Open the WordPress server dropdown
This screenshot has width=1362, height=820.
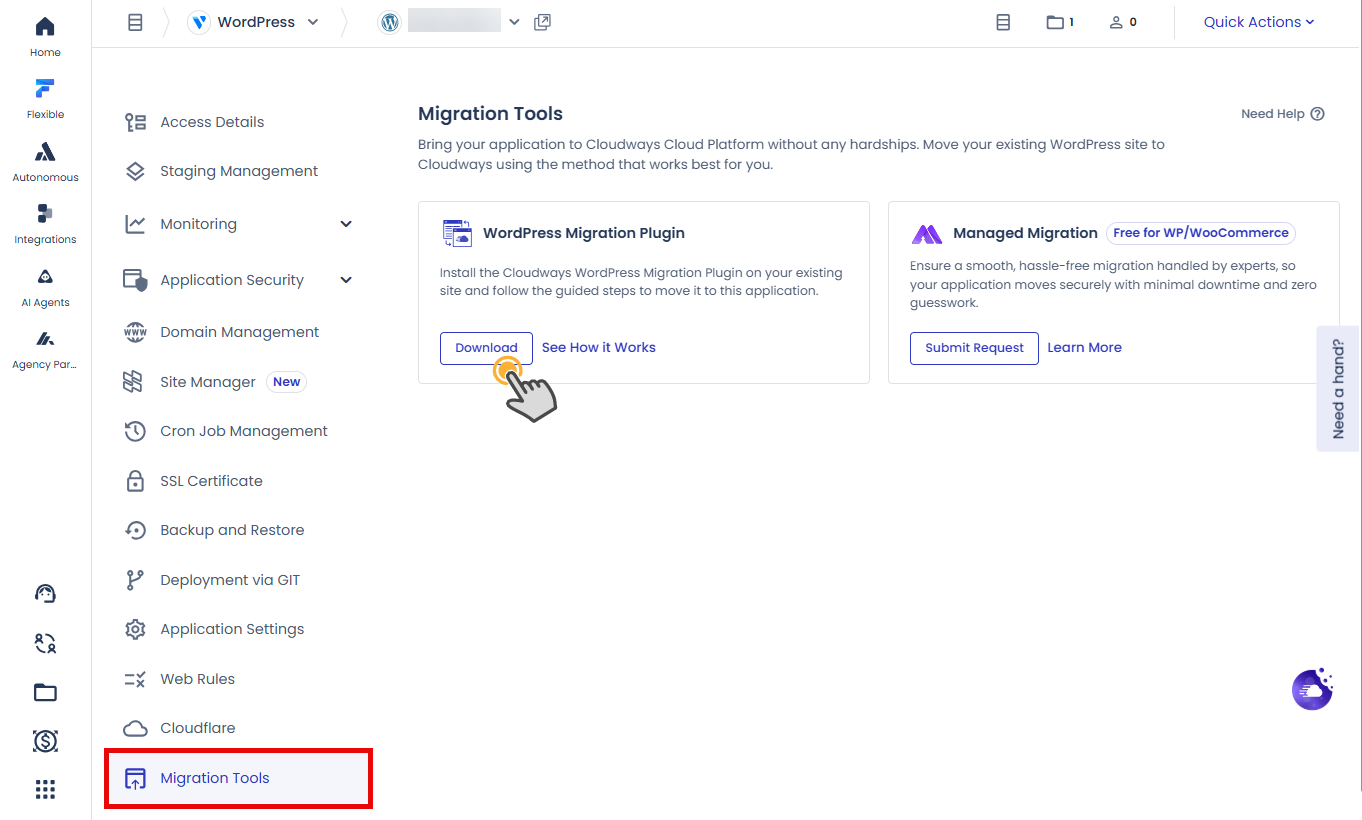click(x=254, y=22)
